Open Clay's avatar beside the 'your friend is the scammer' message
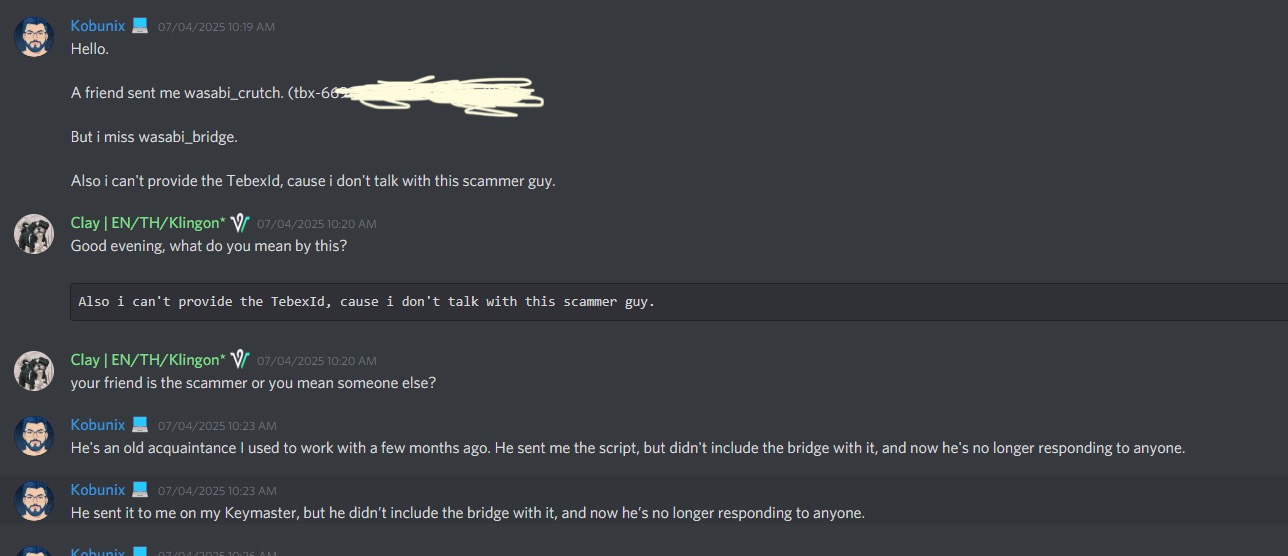This screenshot has width=1288, height=556. pos(34,371)
